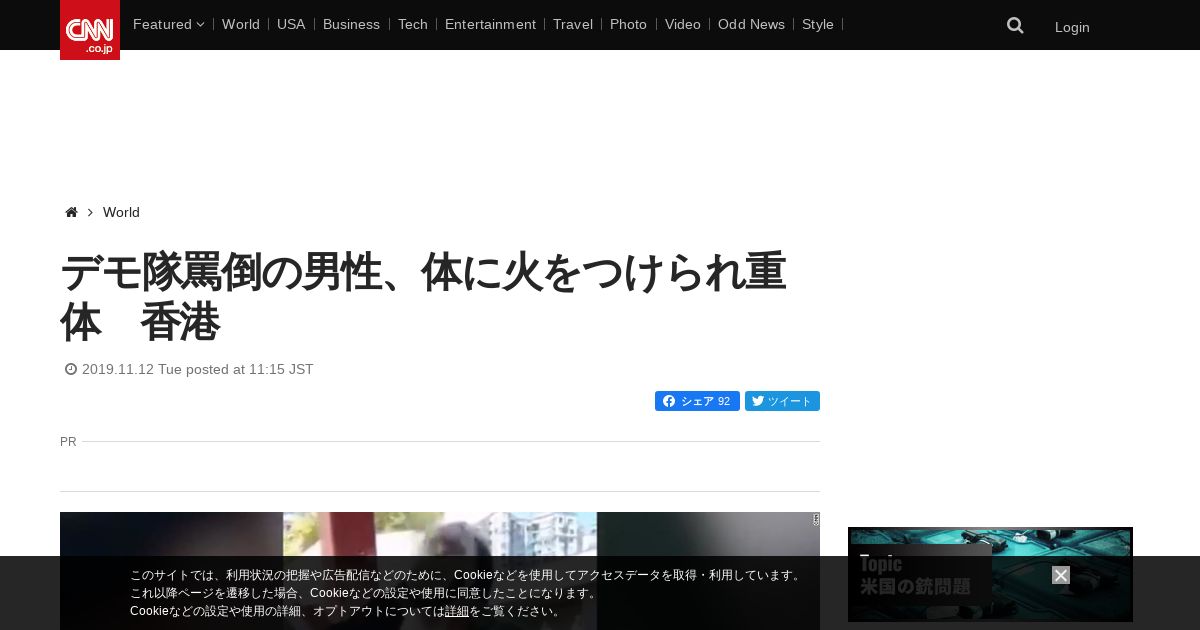Viewport: 1200px width, 630px height.
Task: Select the Tech menu item
Action: tap(413, 24)
